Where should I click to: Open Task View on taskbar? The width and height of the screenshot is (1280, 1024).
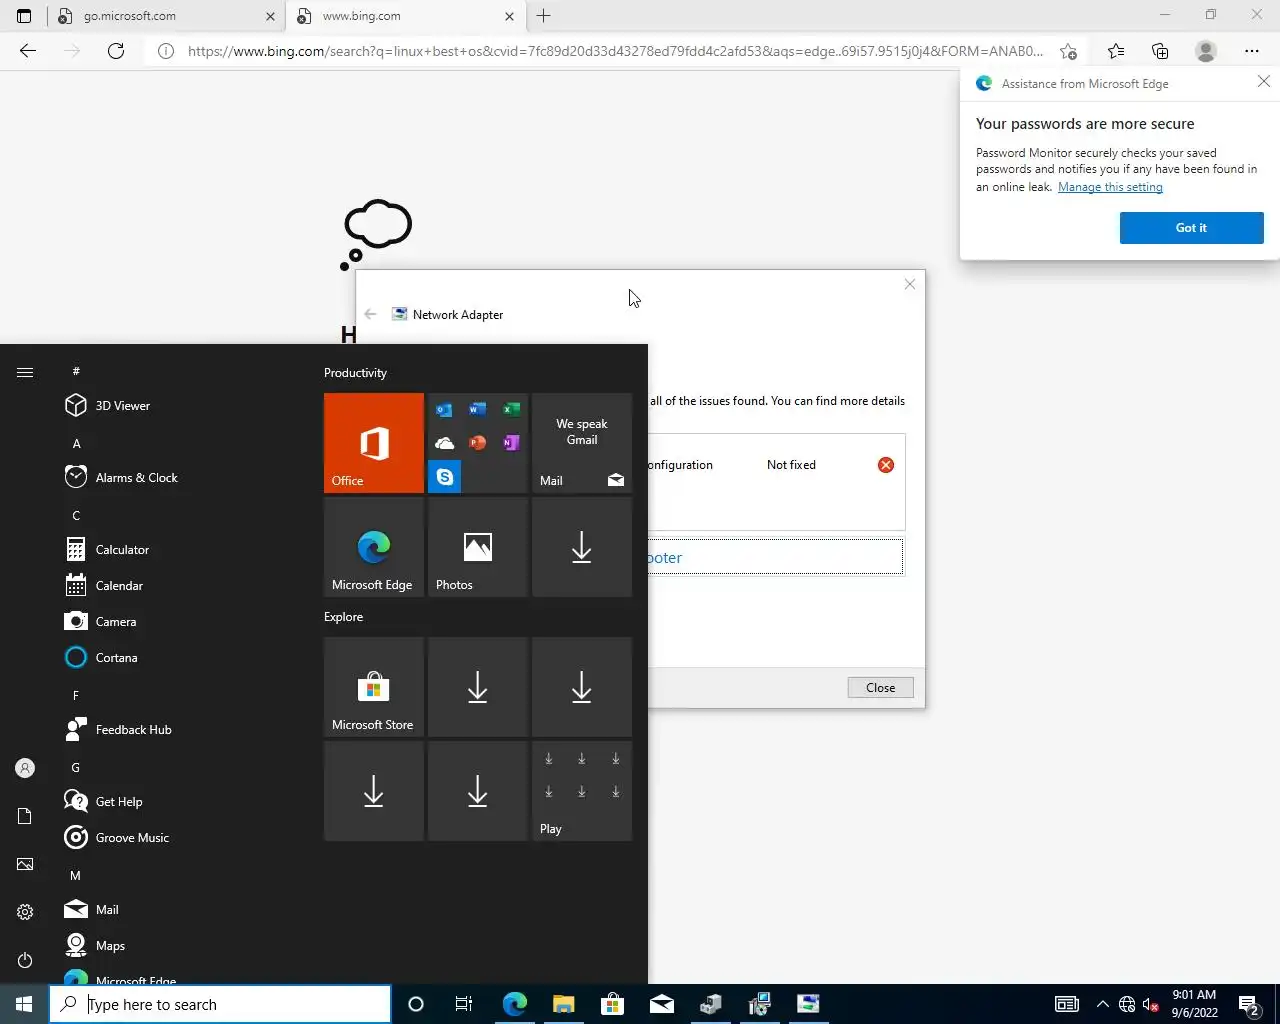(463, 1004)
